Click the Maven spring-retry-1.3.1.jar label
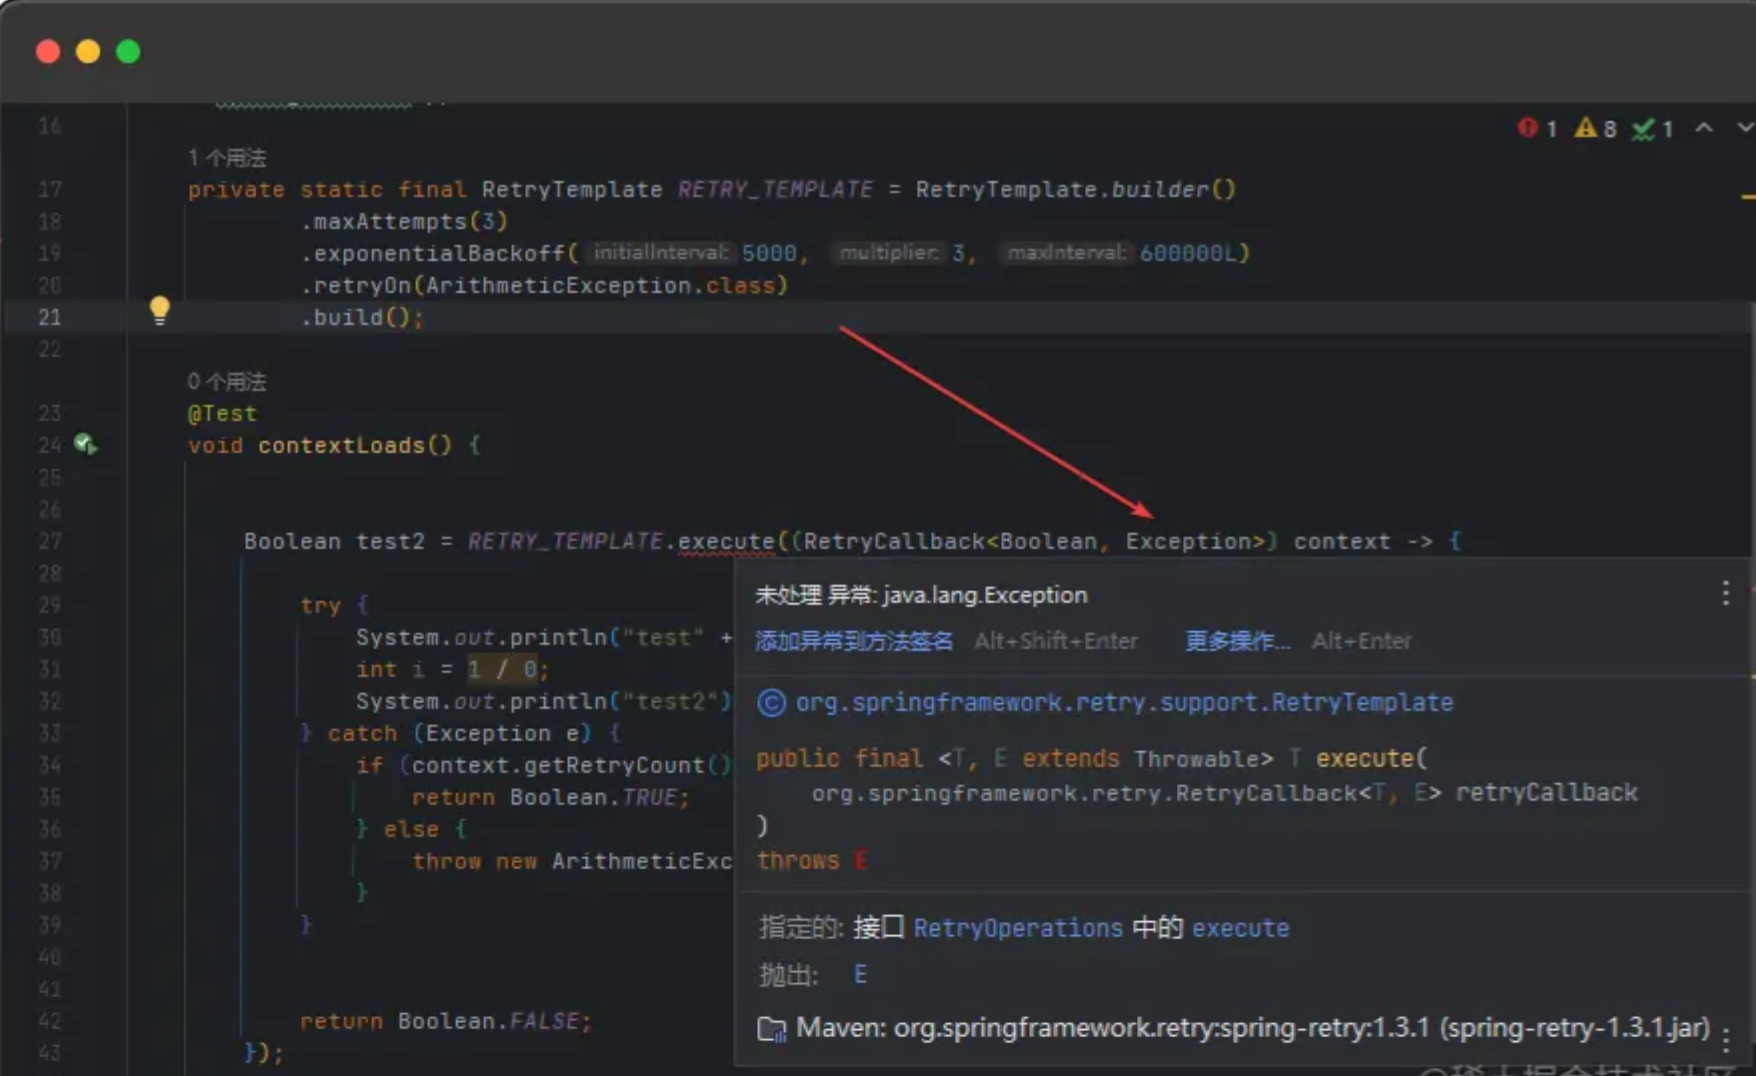The image size is (1756, 1076). (1253, 1028)
